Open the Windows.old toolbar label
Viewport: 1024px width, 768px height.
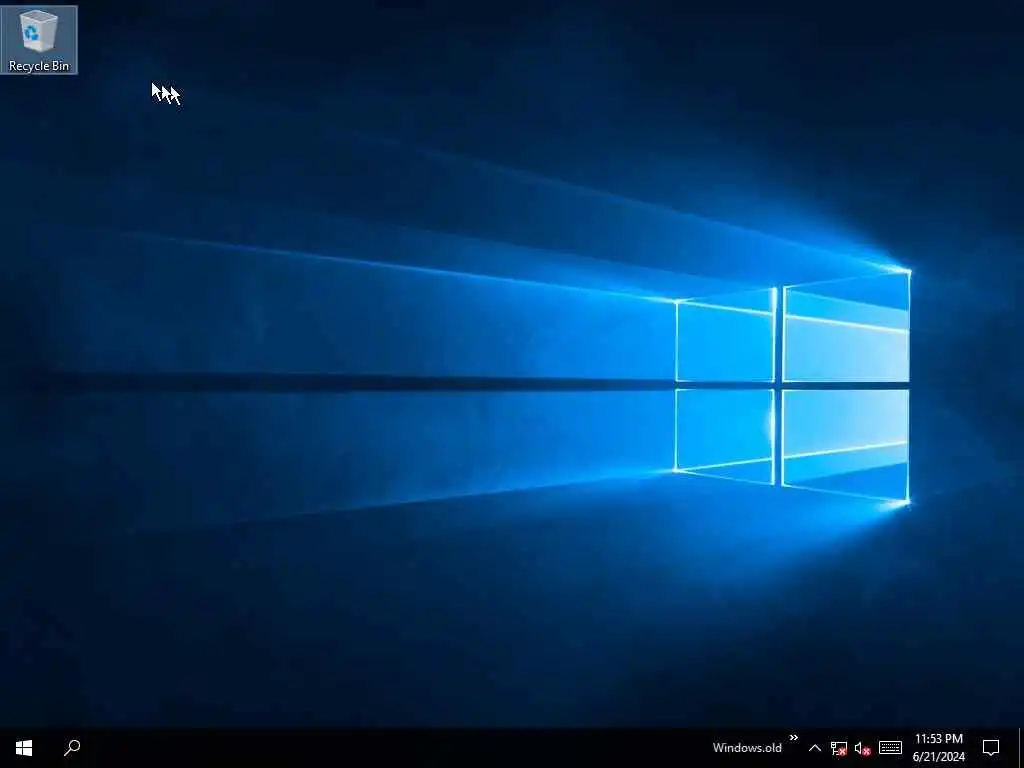click(x=746, y=748)
